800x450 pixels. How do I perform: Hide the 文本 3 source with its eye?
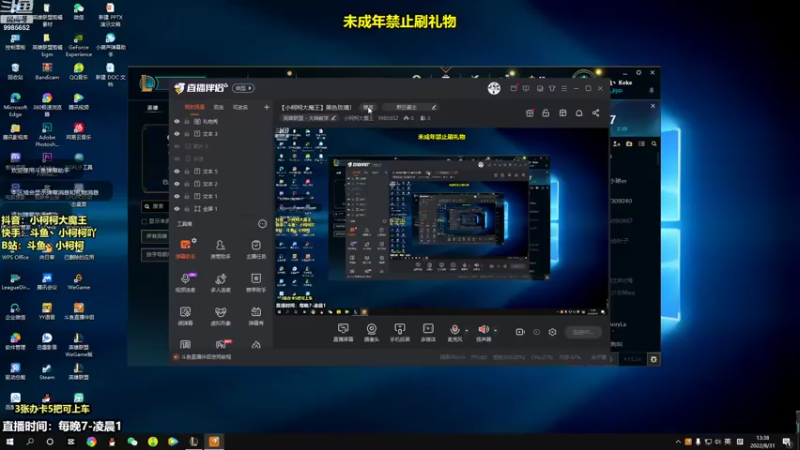click(x=177, y=134)
